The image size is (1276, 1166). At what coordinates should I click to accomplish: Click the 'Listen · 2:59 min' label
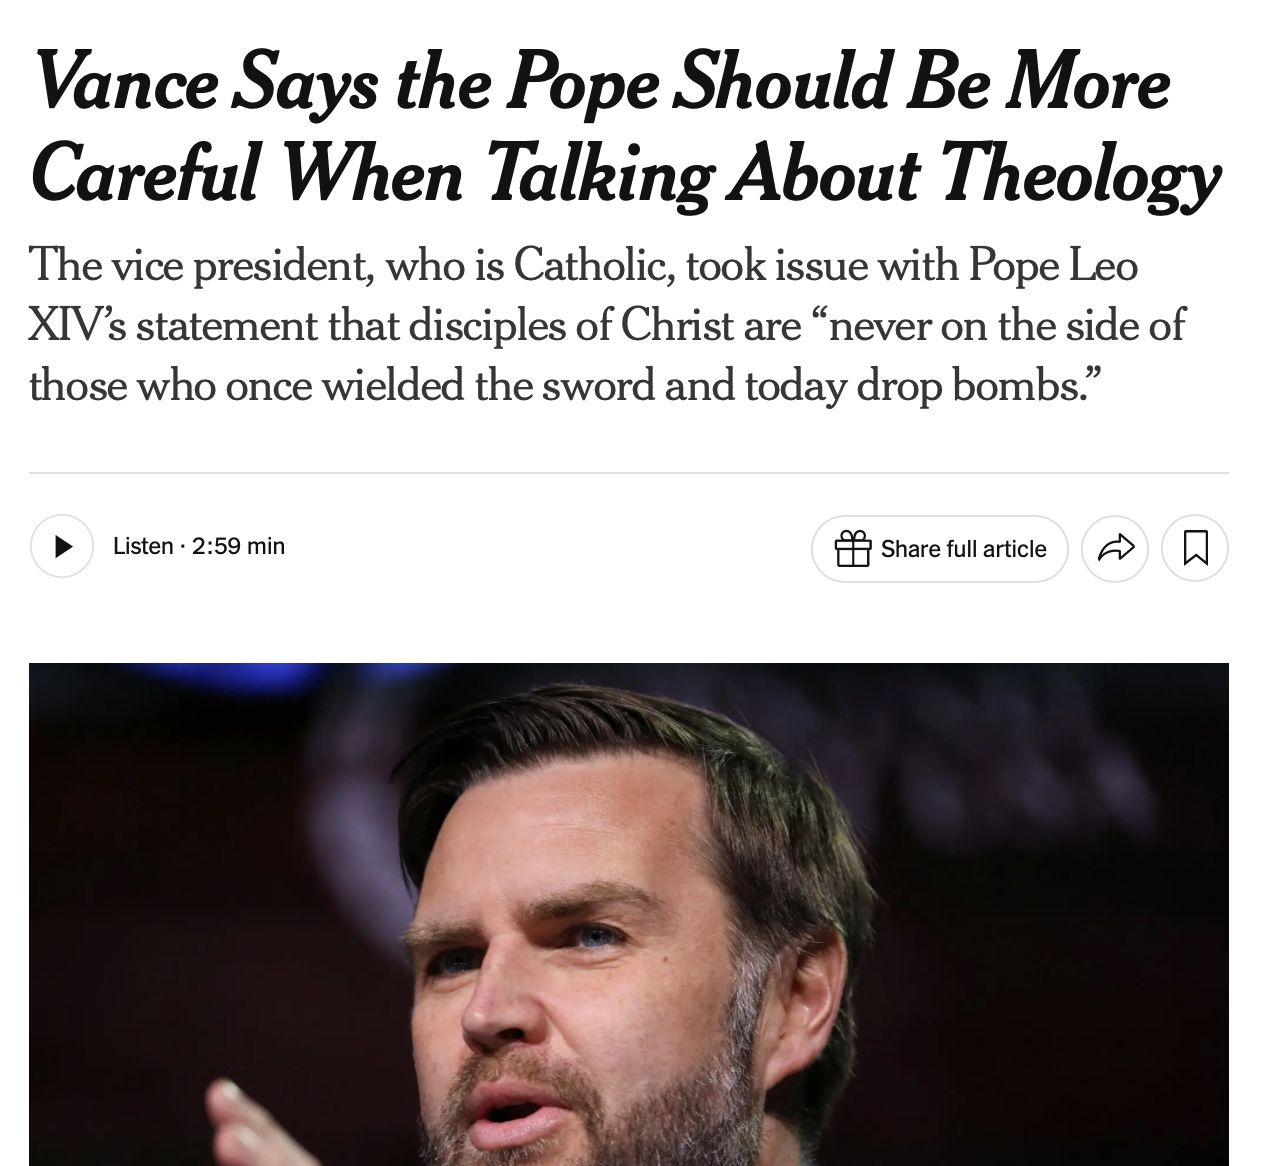[x=198, y=546]
